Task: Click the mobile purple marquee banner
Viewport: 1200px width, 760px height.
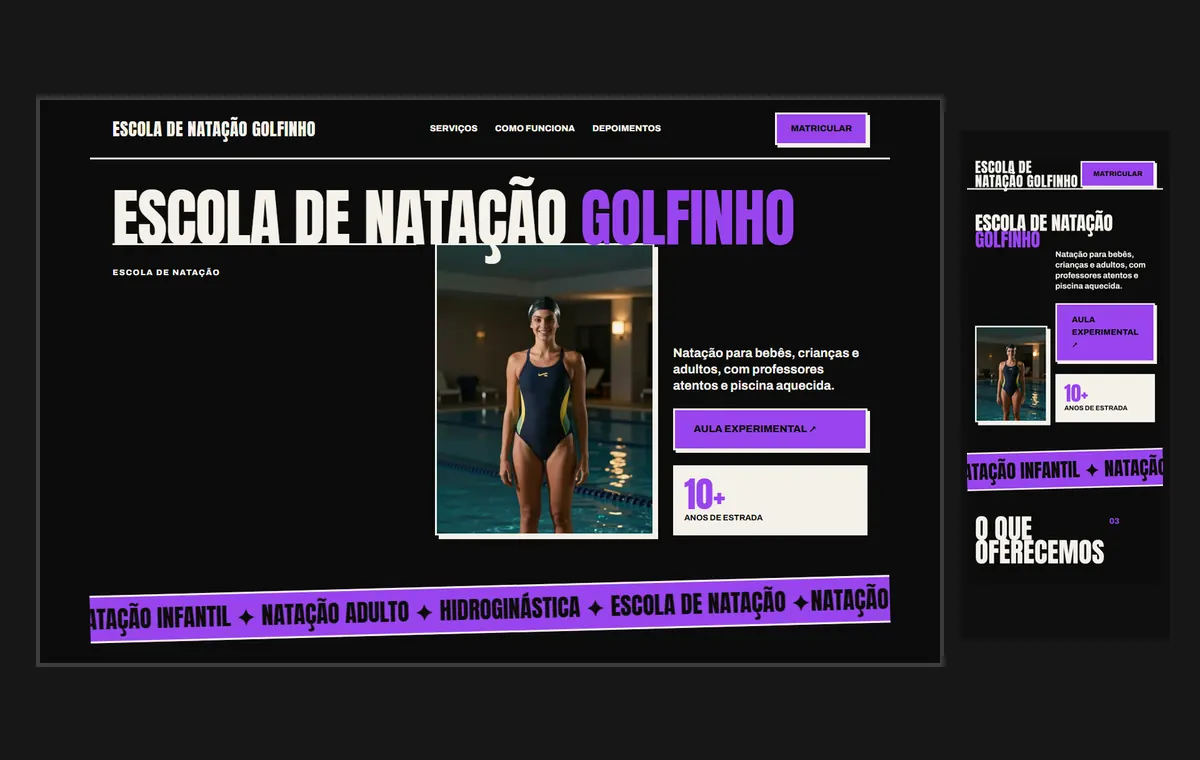Action: (x=1065, y=469)
